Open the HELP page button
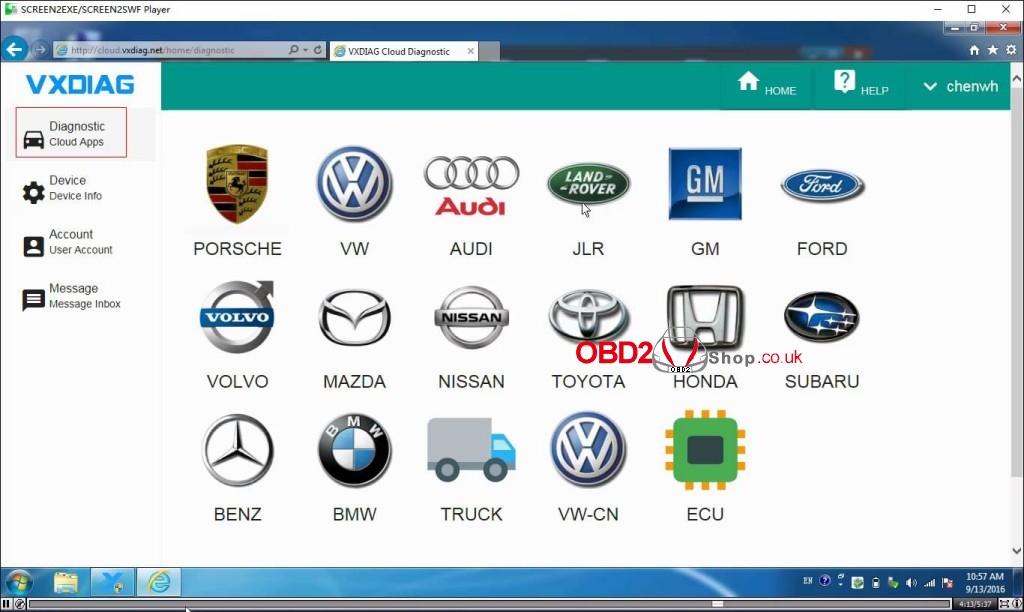 coord(860,87)
